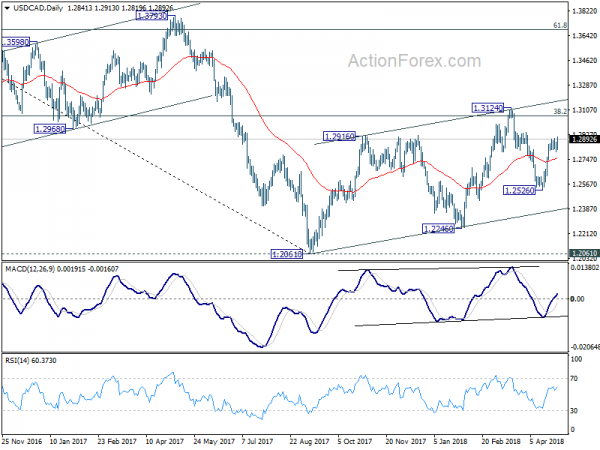Click the 1.29160 price label
This screenshot has width=600, height=450.
coord(340,136)
